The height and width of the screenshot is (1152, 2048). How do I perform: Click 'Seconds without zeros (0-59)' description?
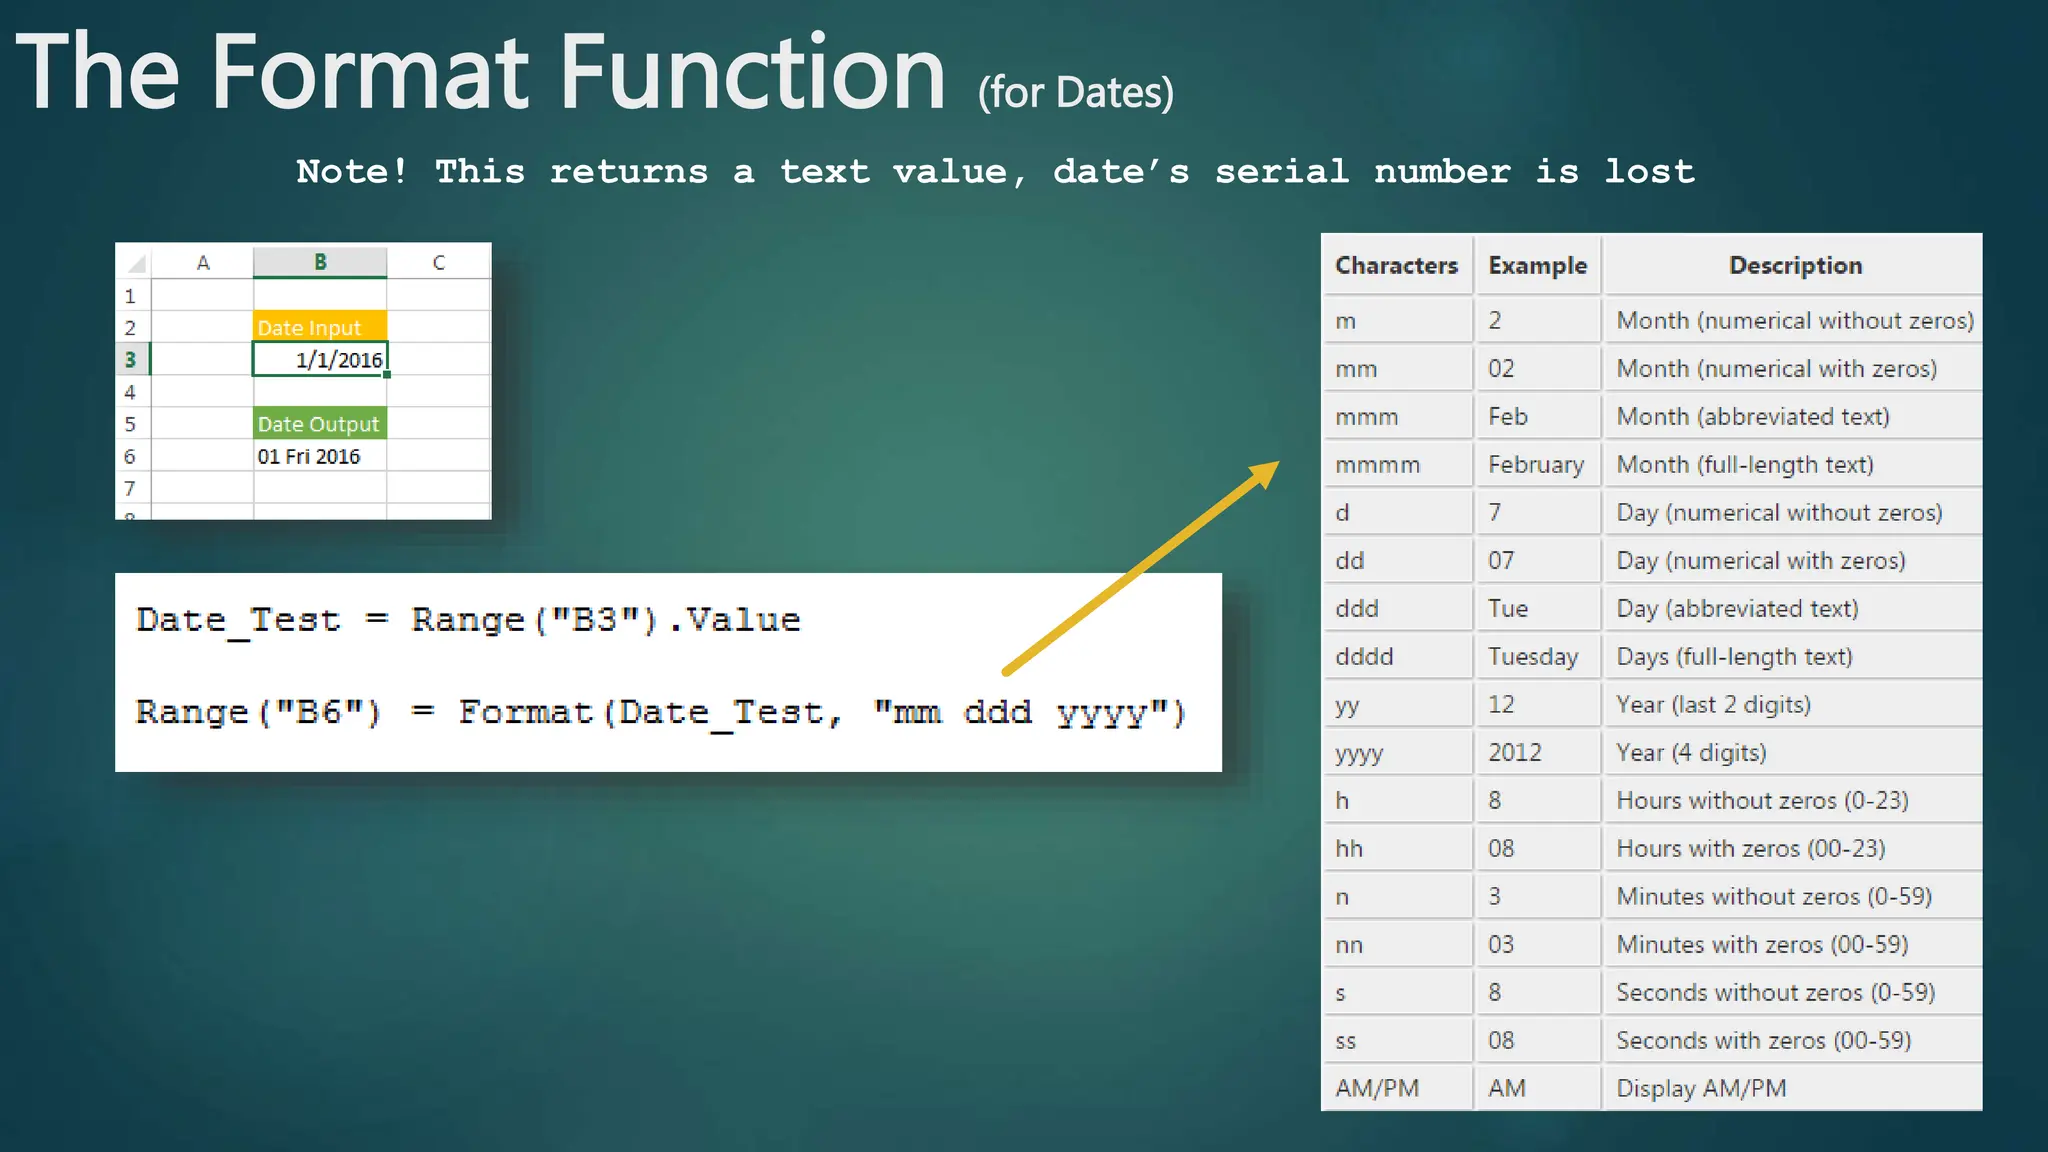point(1795,992)
